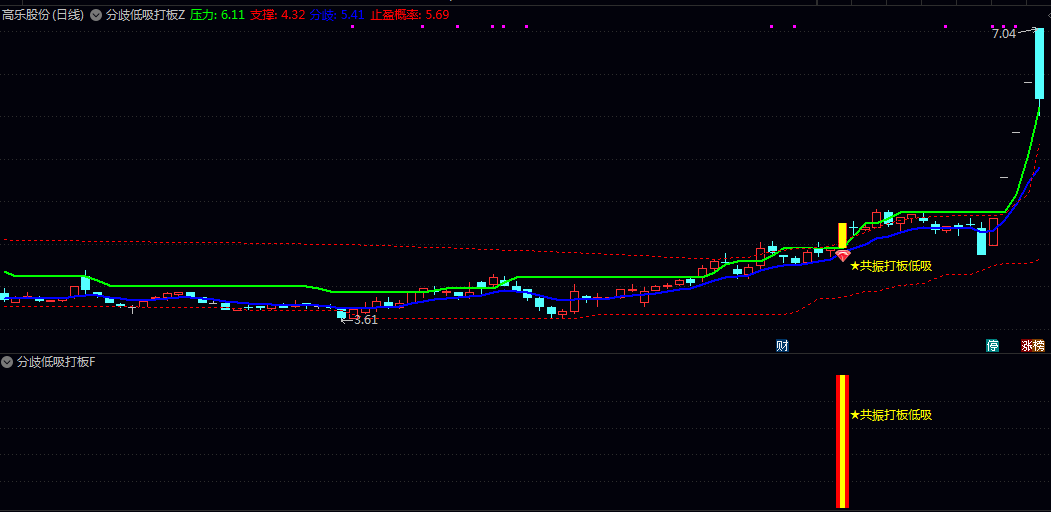
Task: Click the 止盈概率 5.69 value label
Action: click(x=410, y=15)
